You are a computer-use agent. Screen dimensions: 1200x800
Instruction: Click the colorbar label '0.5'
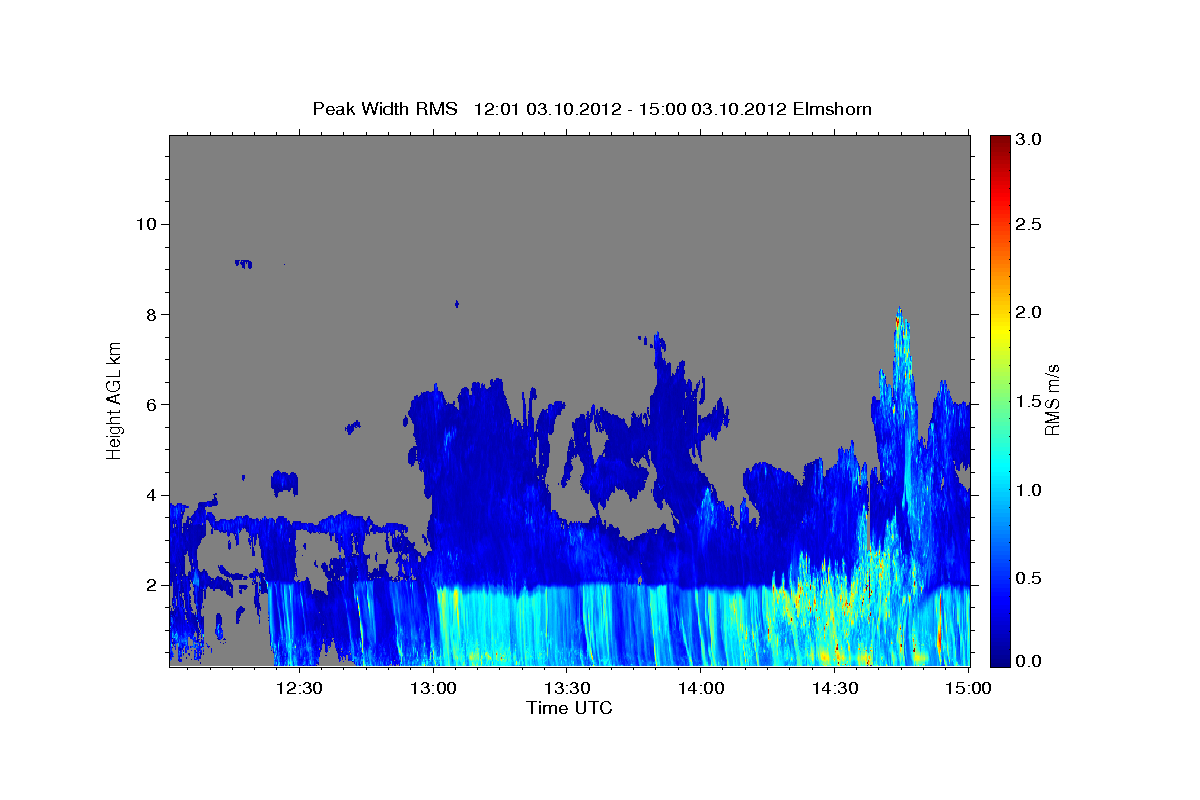[1029, 578]
